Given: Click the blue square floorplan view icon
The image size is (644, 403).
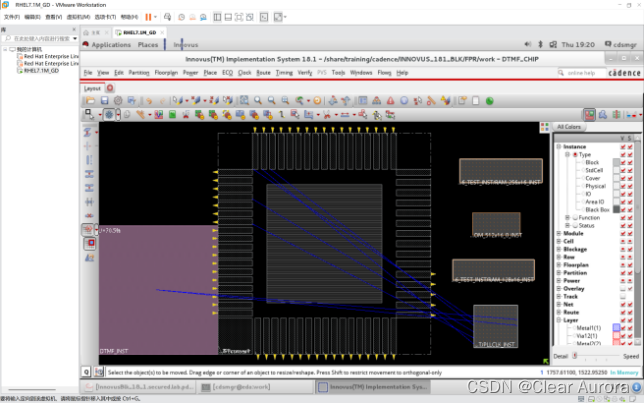Looking at the screenshot, I should (x=90, y=244).
